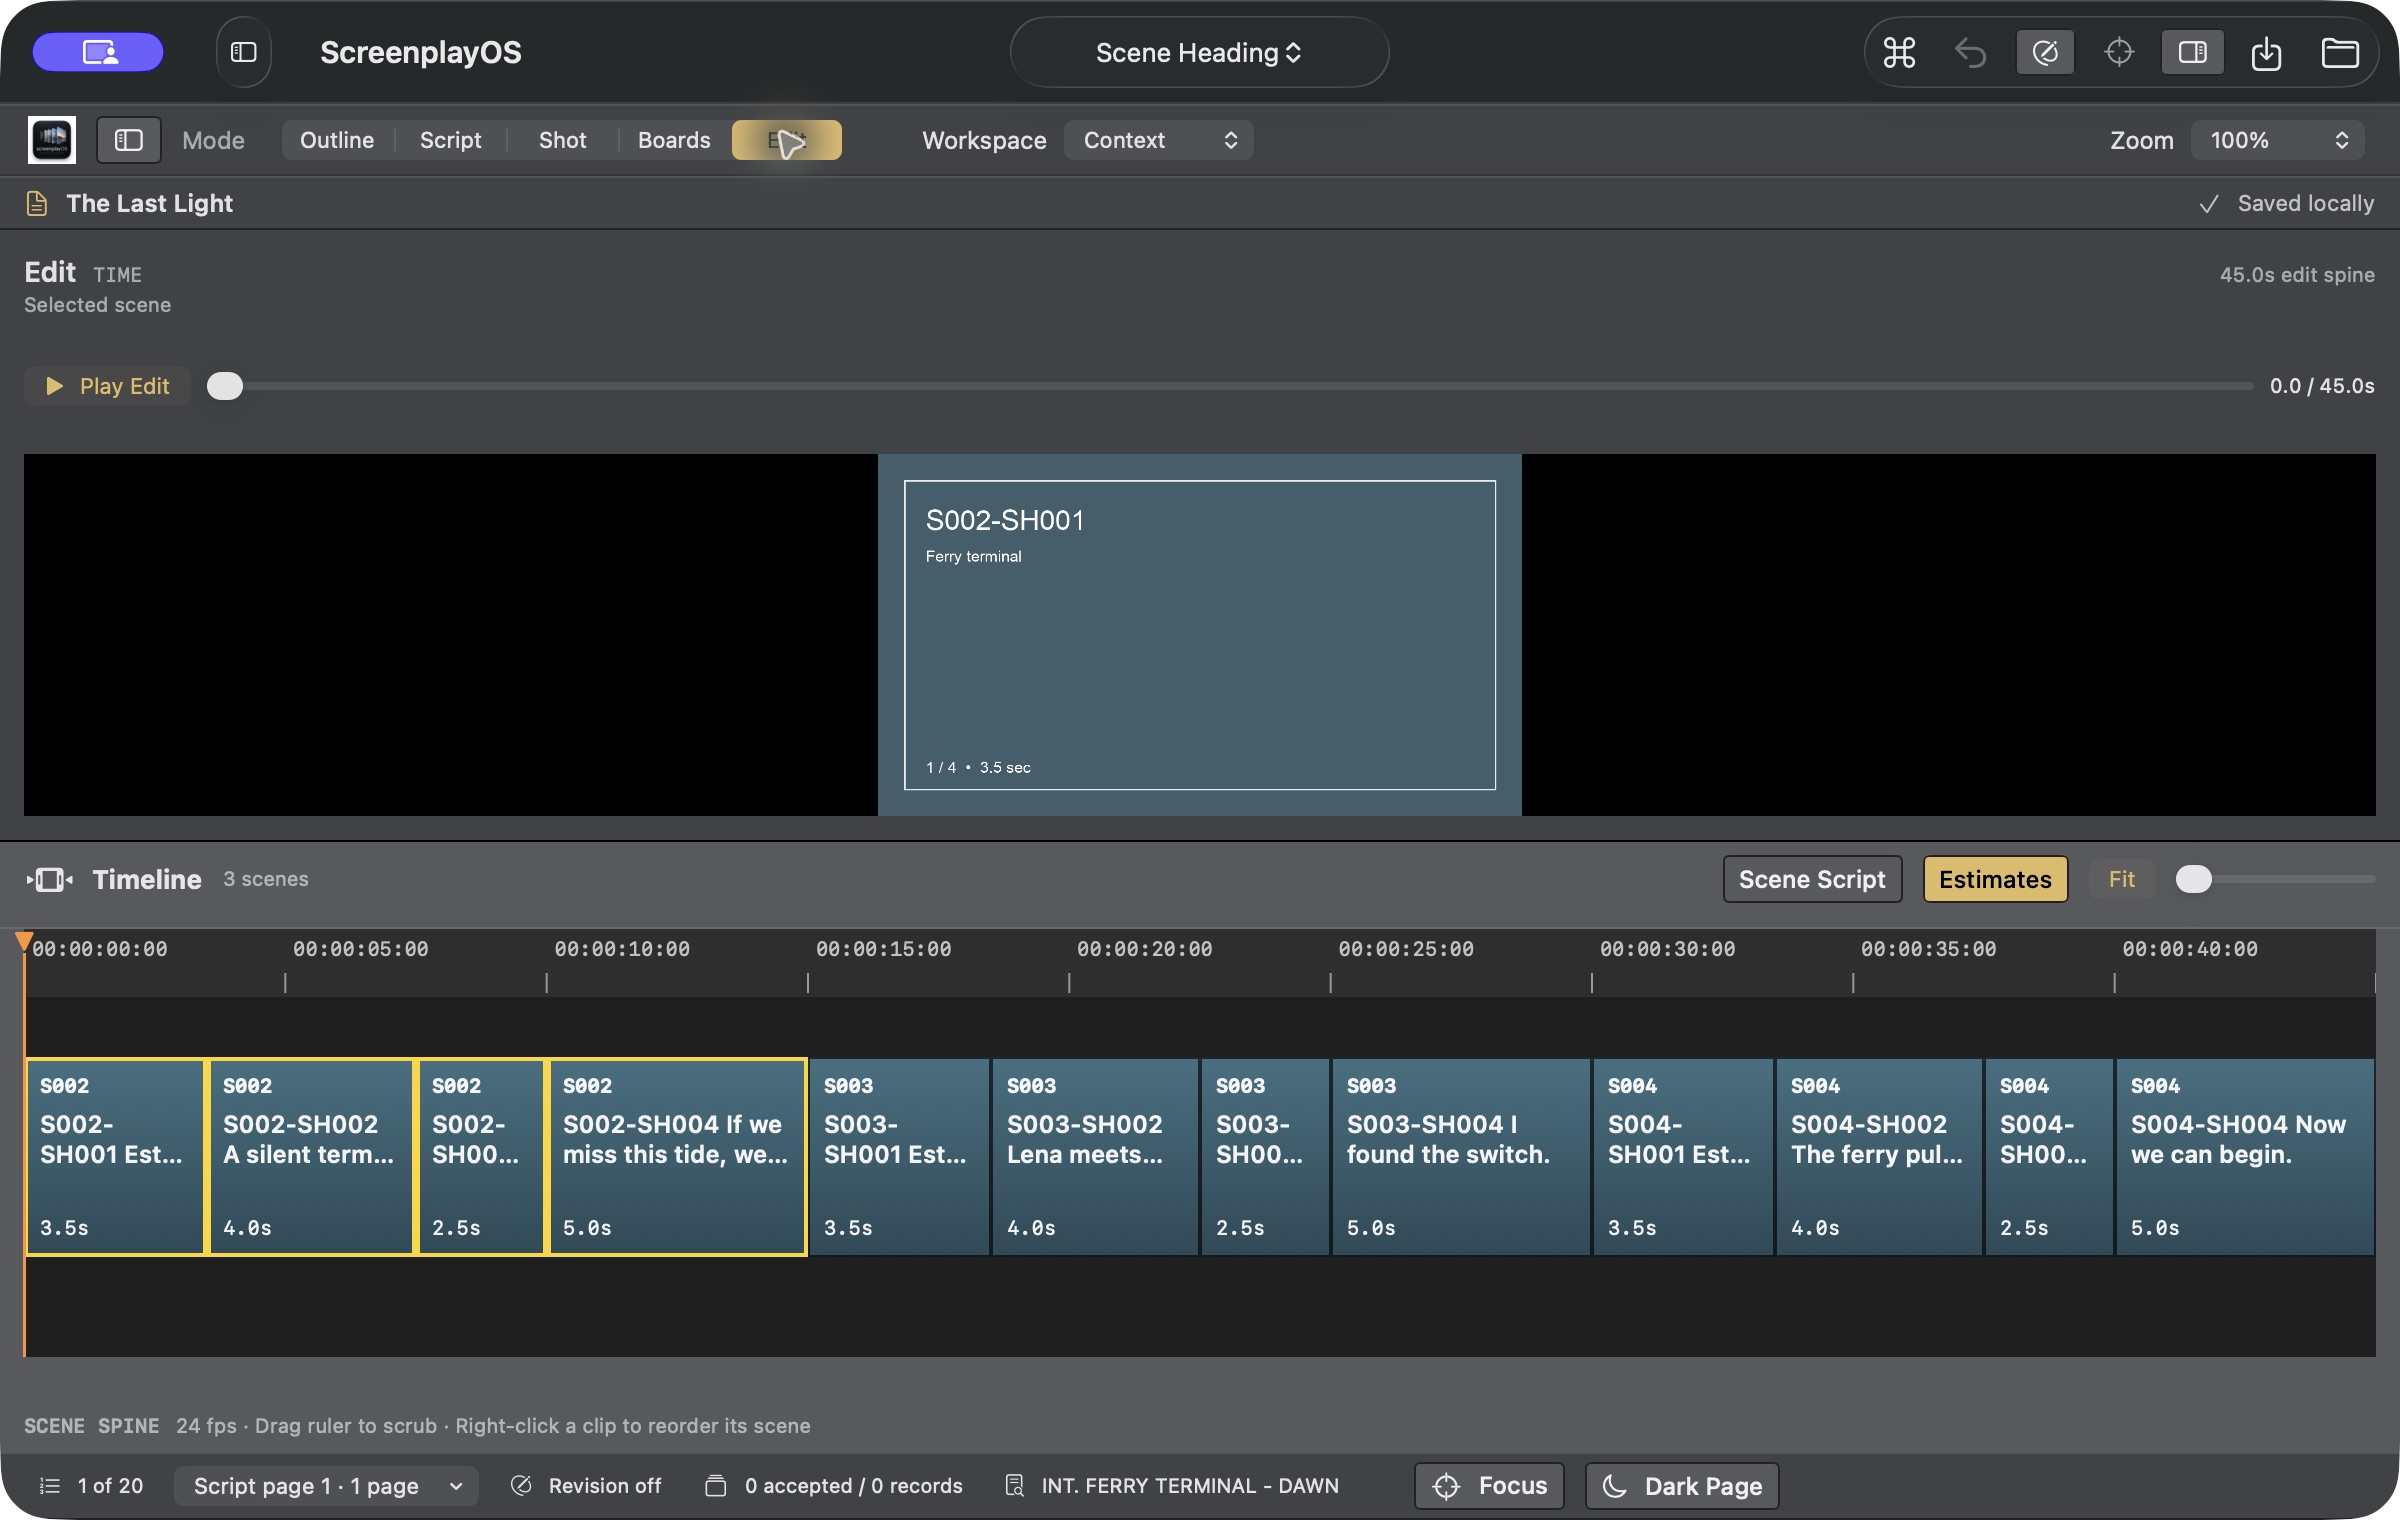Click the scene document-search icon in status bar
Screen dimensions: 2400x1520
click(x=1014, y=1486)
